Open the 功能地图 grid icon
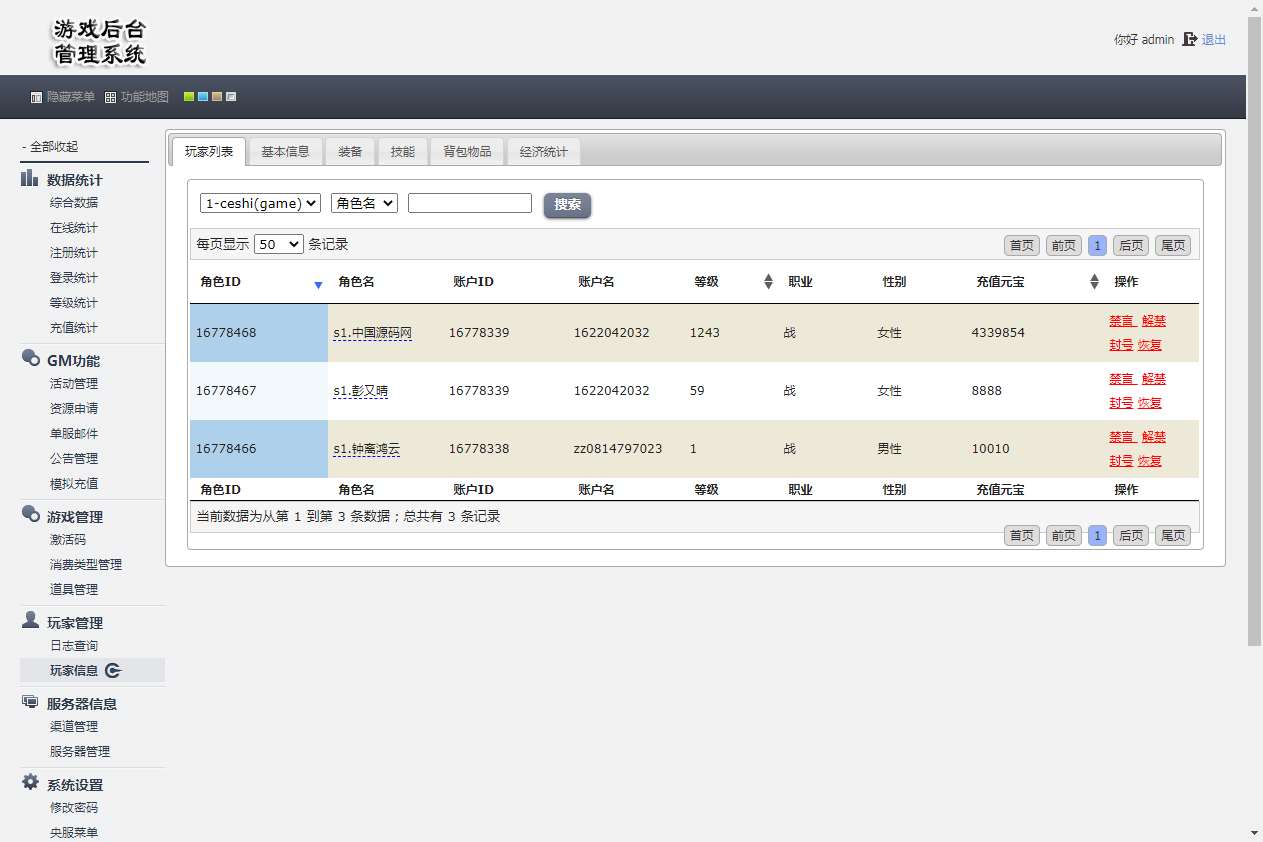Screen dimensions: 1263x842 click(x=110, y=97)
